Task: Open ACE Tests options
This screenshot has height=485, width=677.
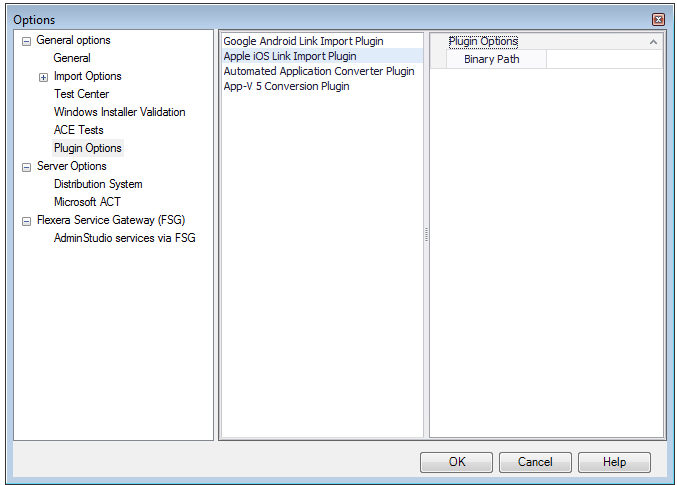Action: click(x=78, y=130)
